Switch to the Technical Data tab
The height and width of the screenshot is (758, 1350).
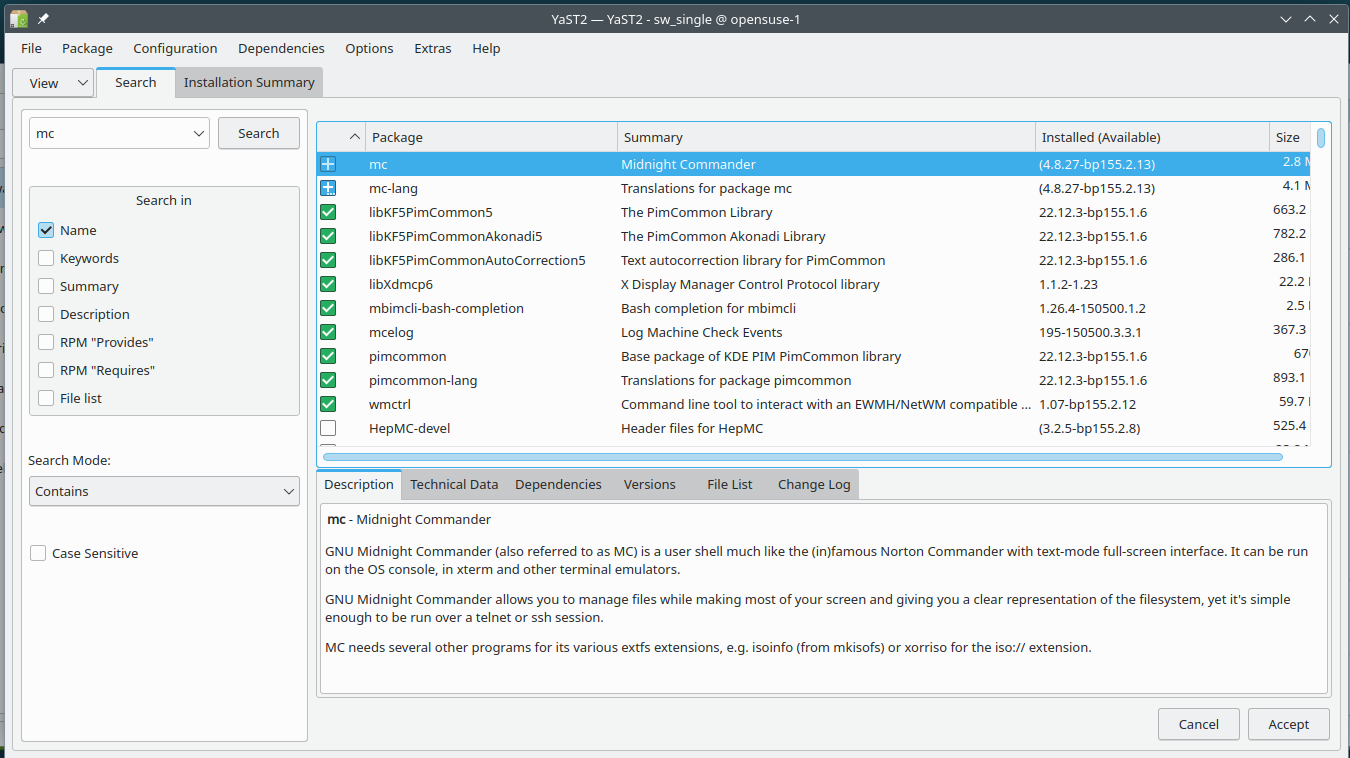tap(454, 484)
